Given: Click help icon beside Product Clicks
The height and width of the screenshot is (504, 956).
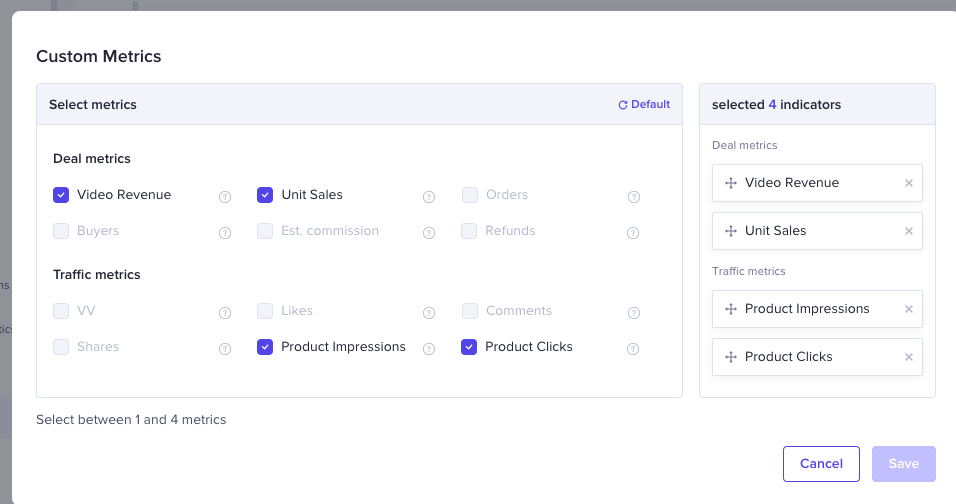Looking at the screenshot, I should (633, 349).
